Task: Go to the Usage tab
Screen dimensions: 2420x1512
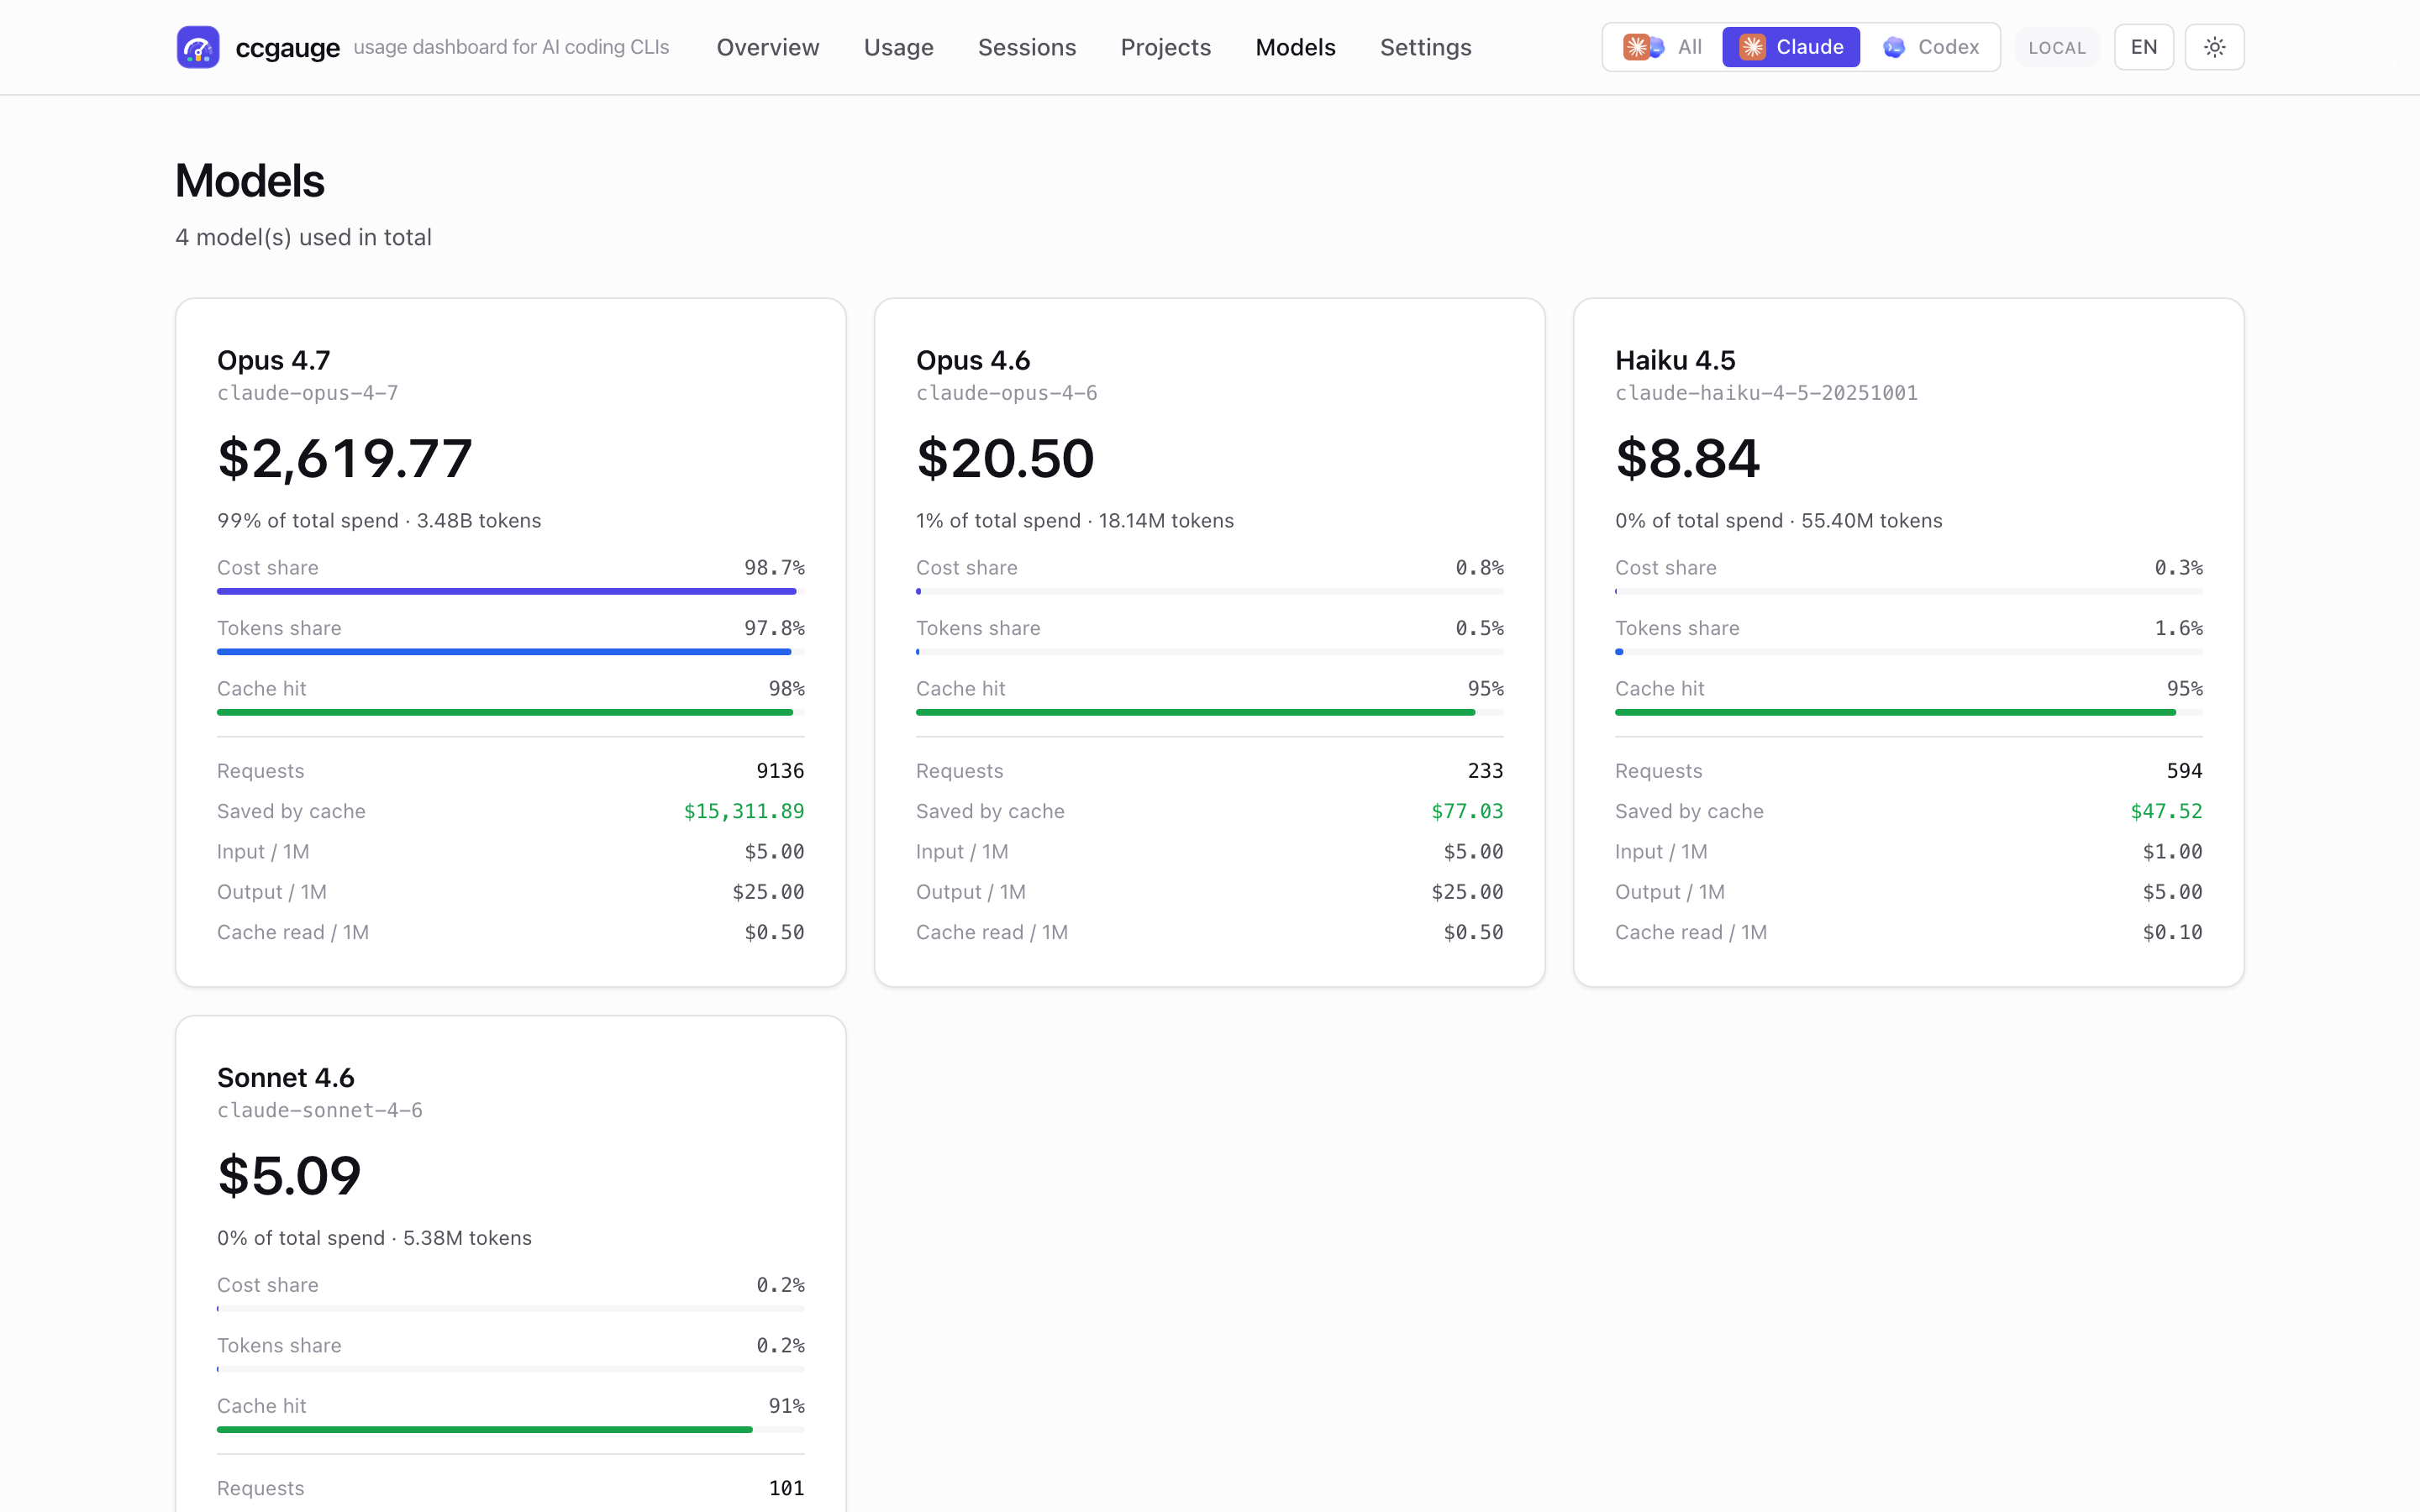Action: coord(898,47)
